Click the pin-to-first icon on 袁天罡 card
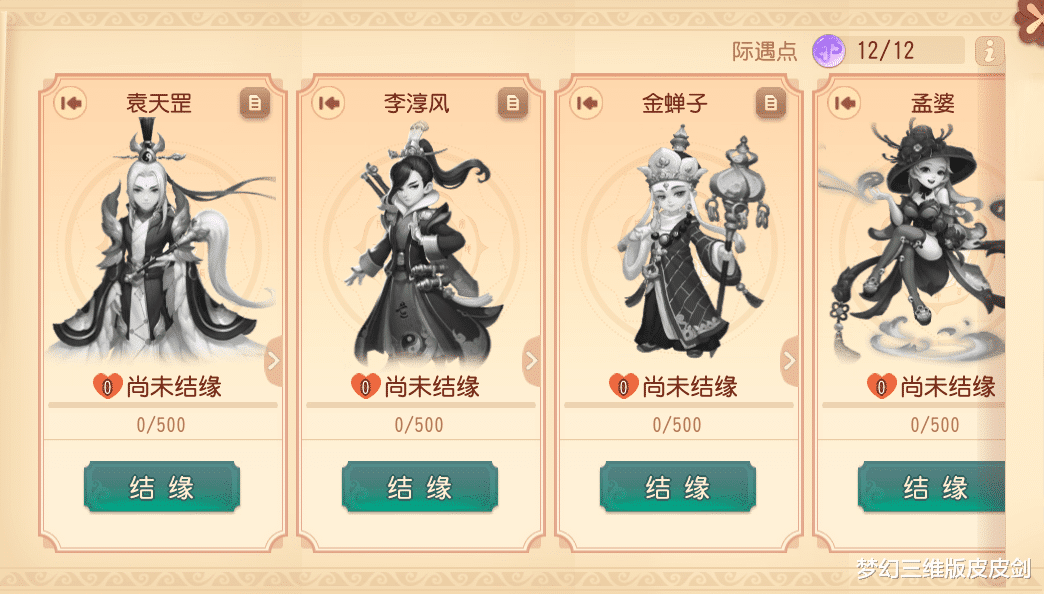The image size is (1044, 594). click(71, 103)
